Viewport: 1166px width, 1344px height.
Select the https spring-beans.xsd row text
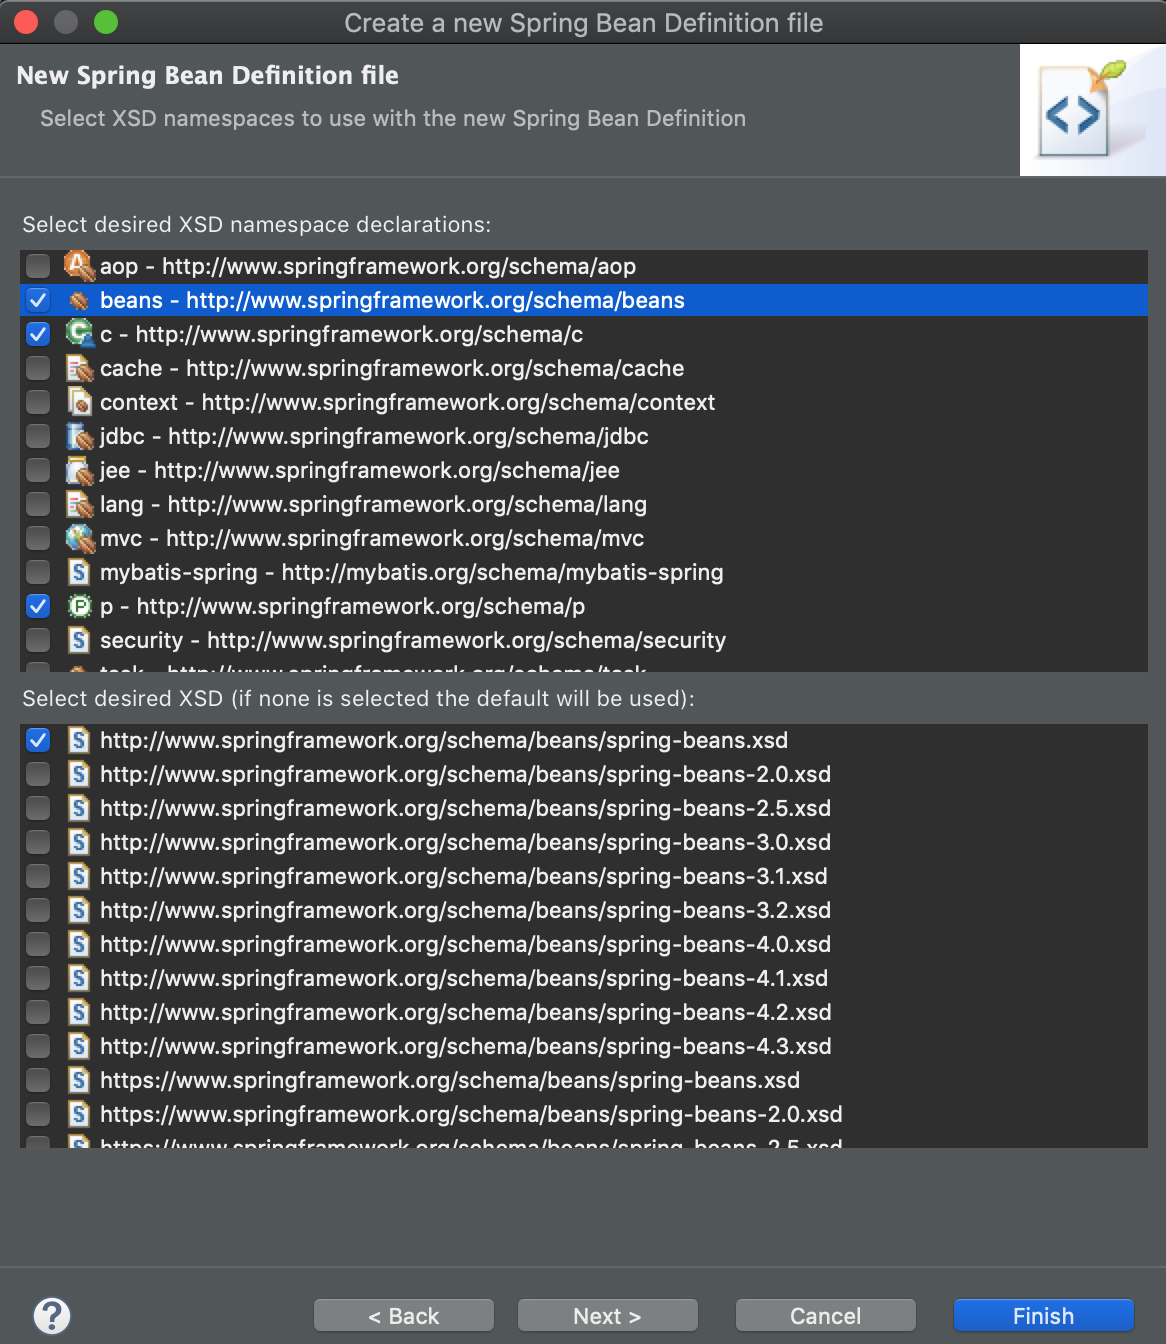point(450,1080)
